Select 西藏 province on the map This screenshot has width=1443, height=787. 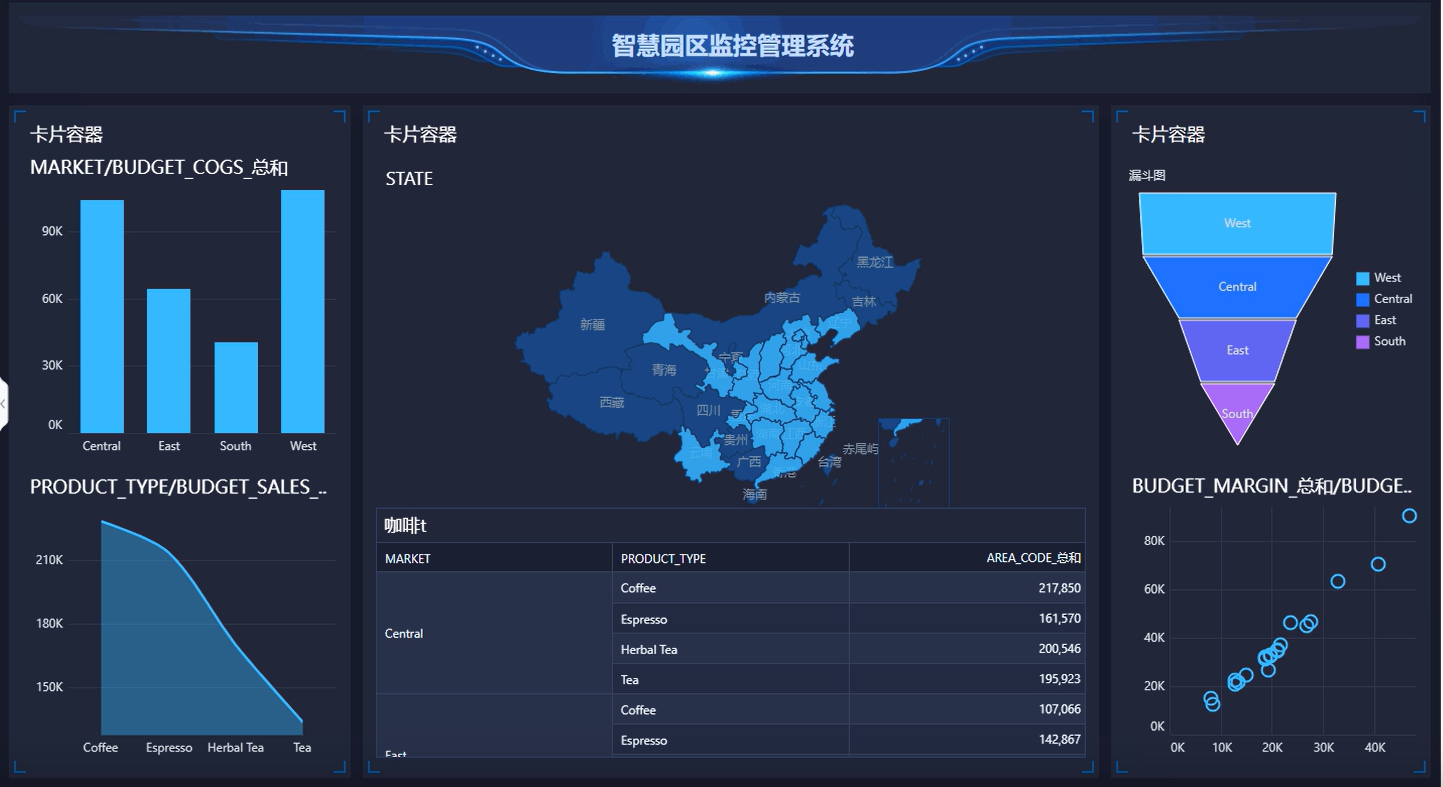pyautogui.click(x=611, y=402)
